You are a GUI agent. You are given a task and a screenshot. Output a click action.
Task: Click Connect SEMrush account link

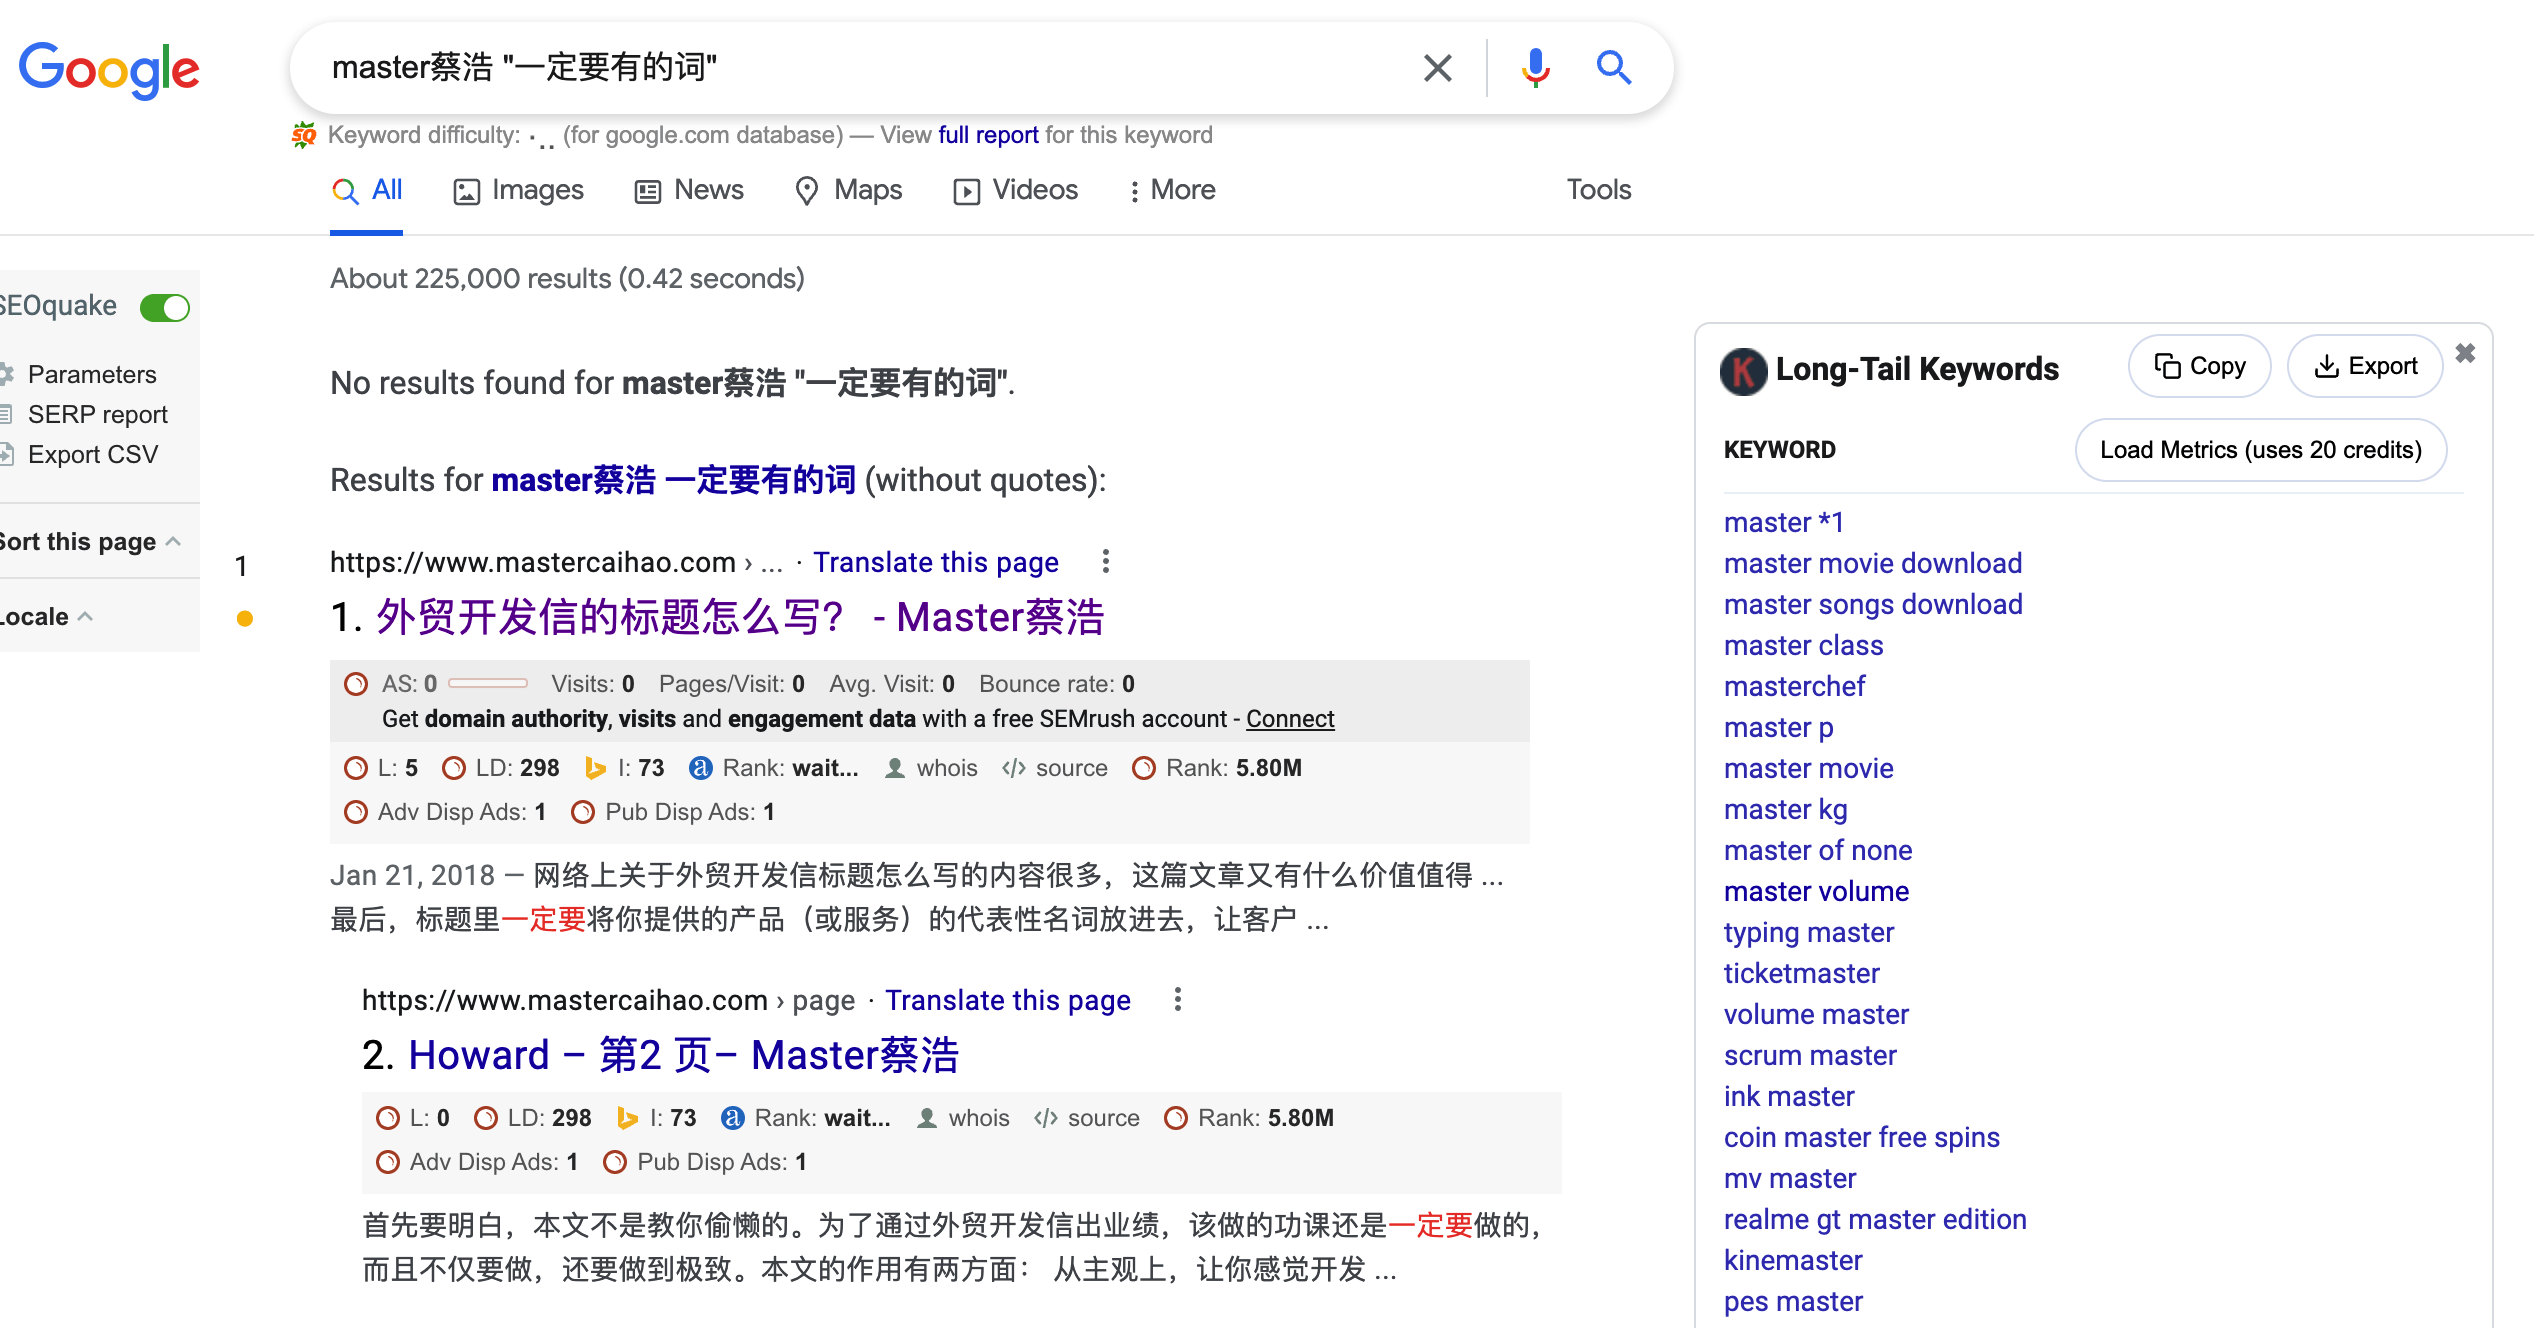click(1290, 719)
